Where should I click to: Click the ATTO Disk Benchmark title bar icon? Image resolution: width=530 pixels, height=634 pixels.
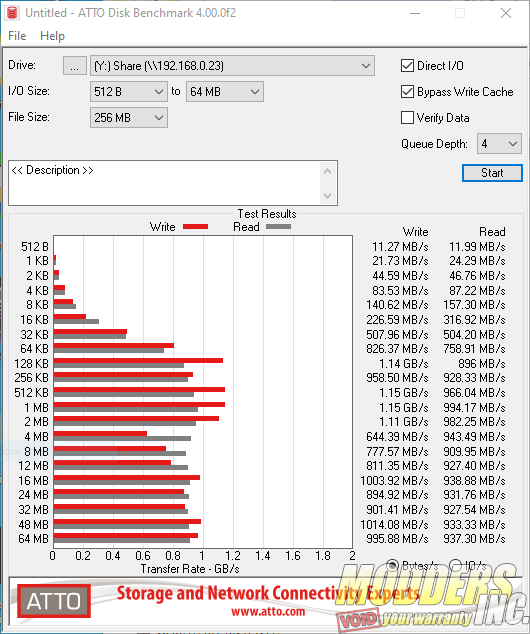coord(12,13)
